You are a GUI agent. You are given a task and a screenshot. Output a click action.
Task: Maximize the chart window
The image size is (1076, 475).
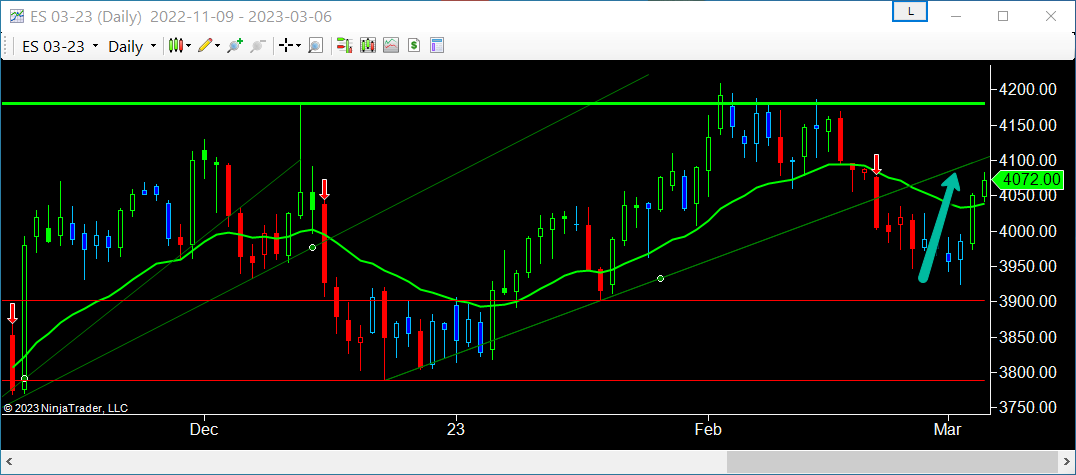tap(1003, 16)
